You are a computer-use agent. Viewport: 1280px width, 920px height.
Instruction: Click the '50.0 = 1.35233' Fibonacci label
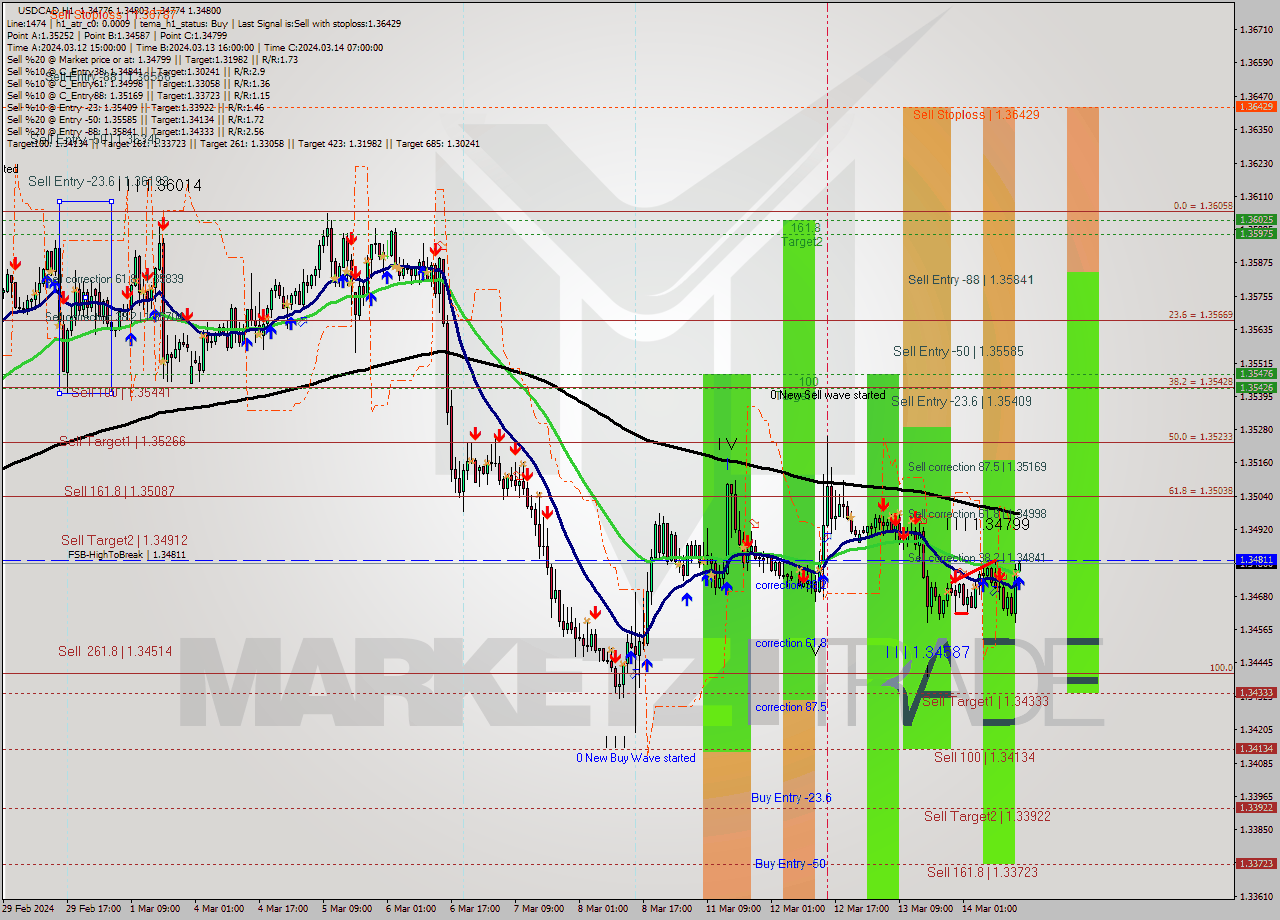(1201, 437)
